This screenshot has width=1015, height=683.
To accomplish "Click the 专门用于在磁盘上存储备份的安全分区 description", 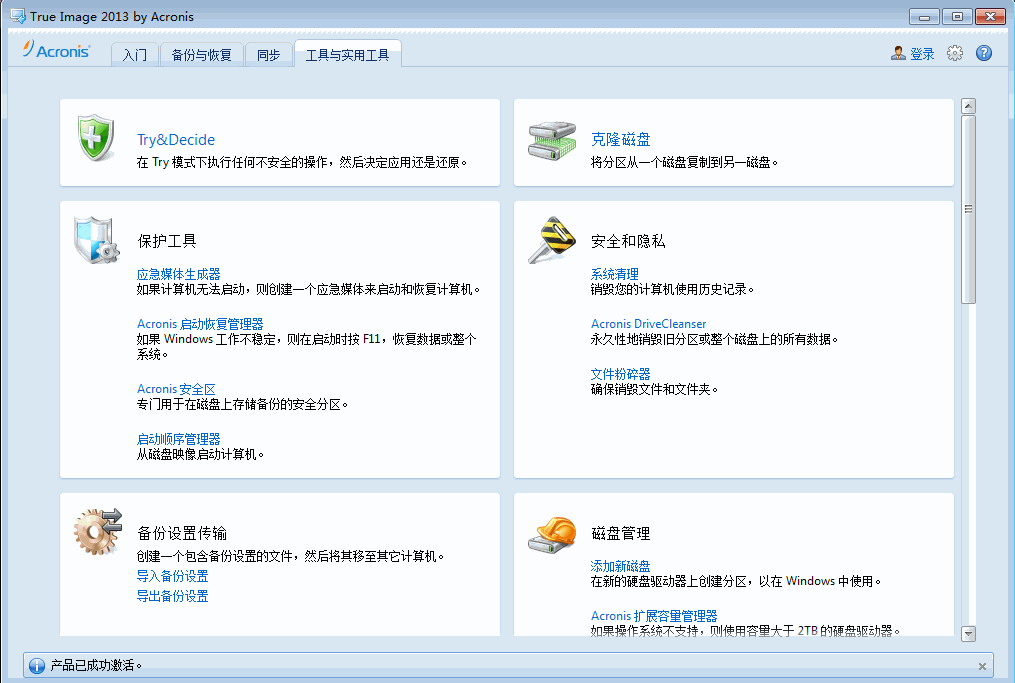I will (243, 405).
